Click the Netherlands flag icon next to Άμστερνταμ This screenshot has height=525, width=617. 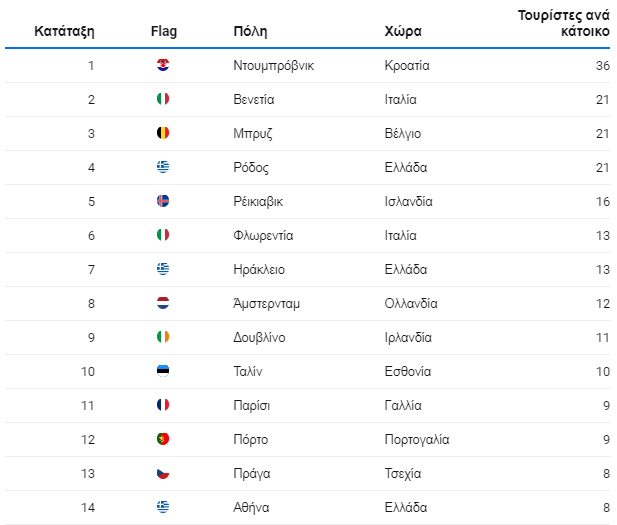point(163,303)
